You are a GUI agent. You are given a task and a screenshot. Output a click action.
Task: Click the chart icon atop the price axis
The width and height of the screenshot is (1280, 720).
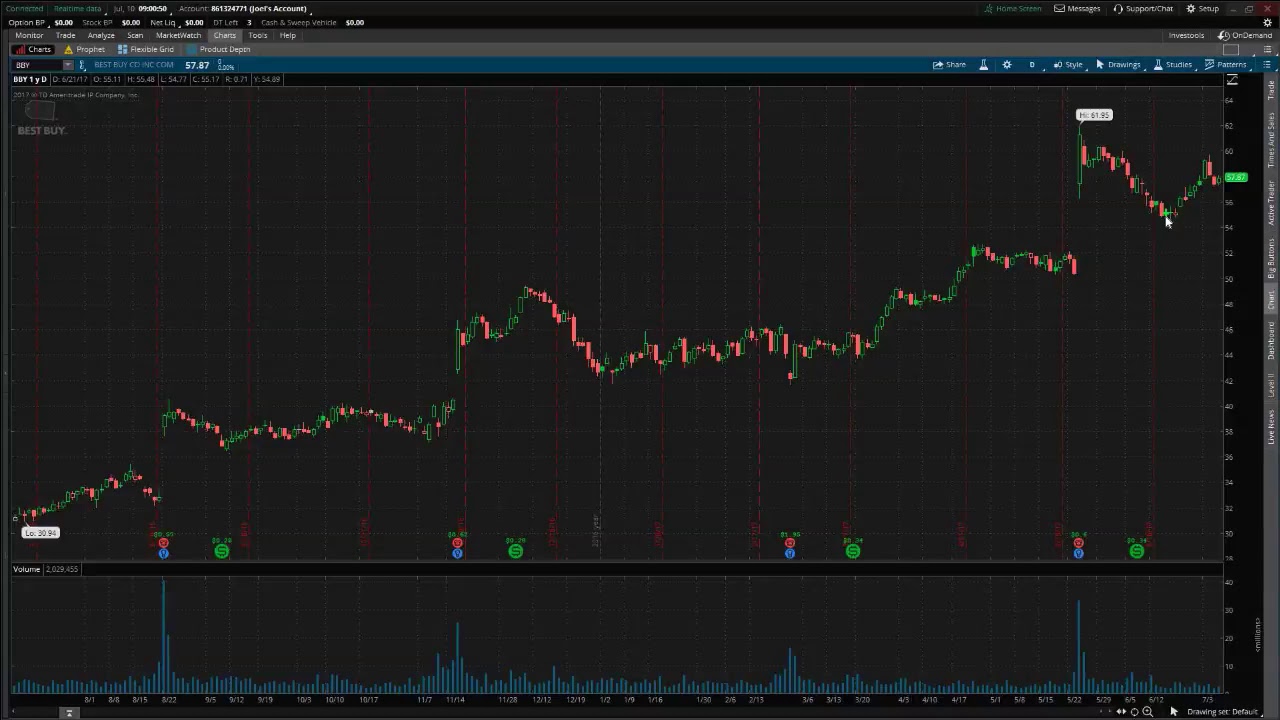(1232, 81)
